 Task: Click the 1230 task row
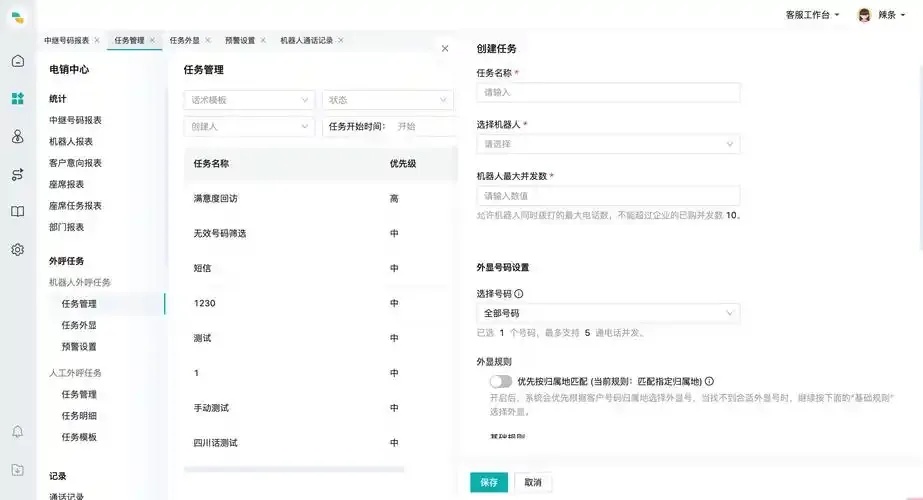coord(320,303)
